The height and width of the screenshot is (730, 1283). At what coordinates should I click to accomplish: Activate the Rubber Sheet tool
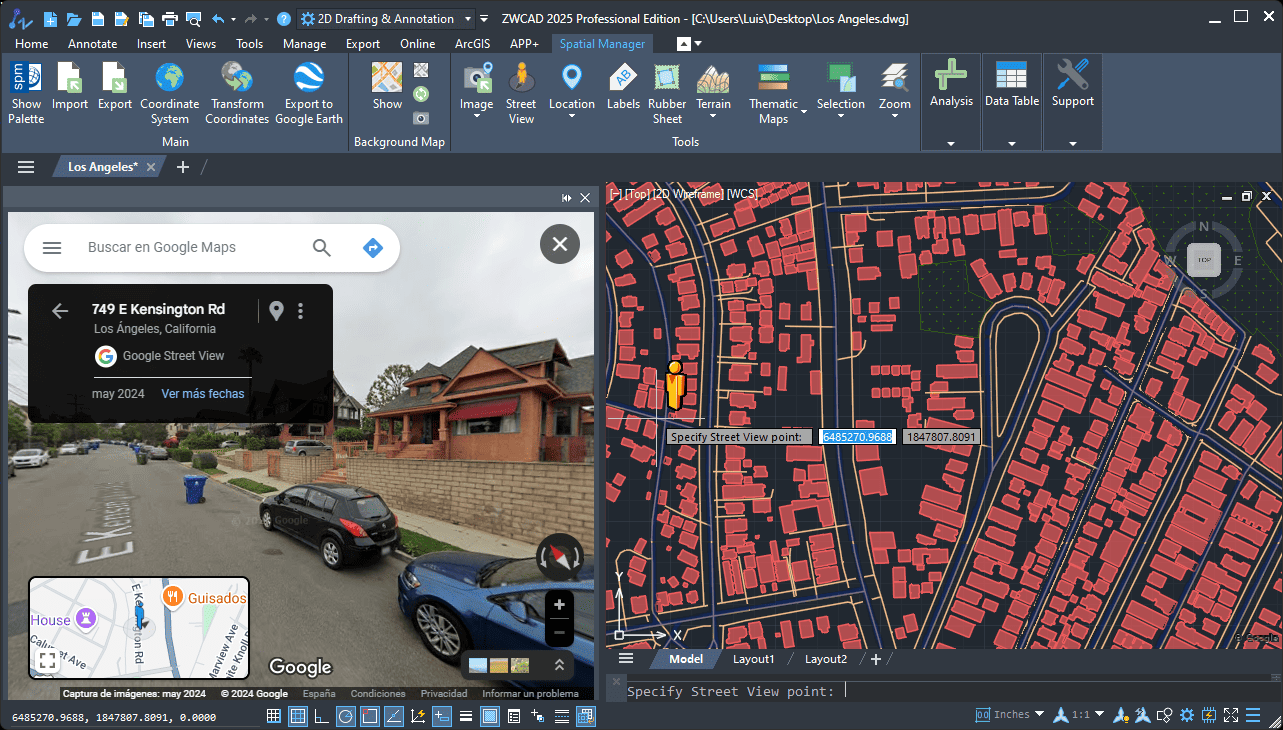pos(667,93)
